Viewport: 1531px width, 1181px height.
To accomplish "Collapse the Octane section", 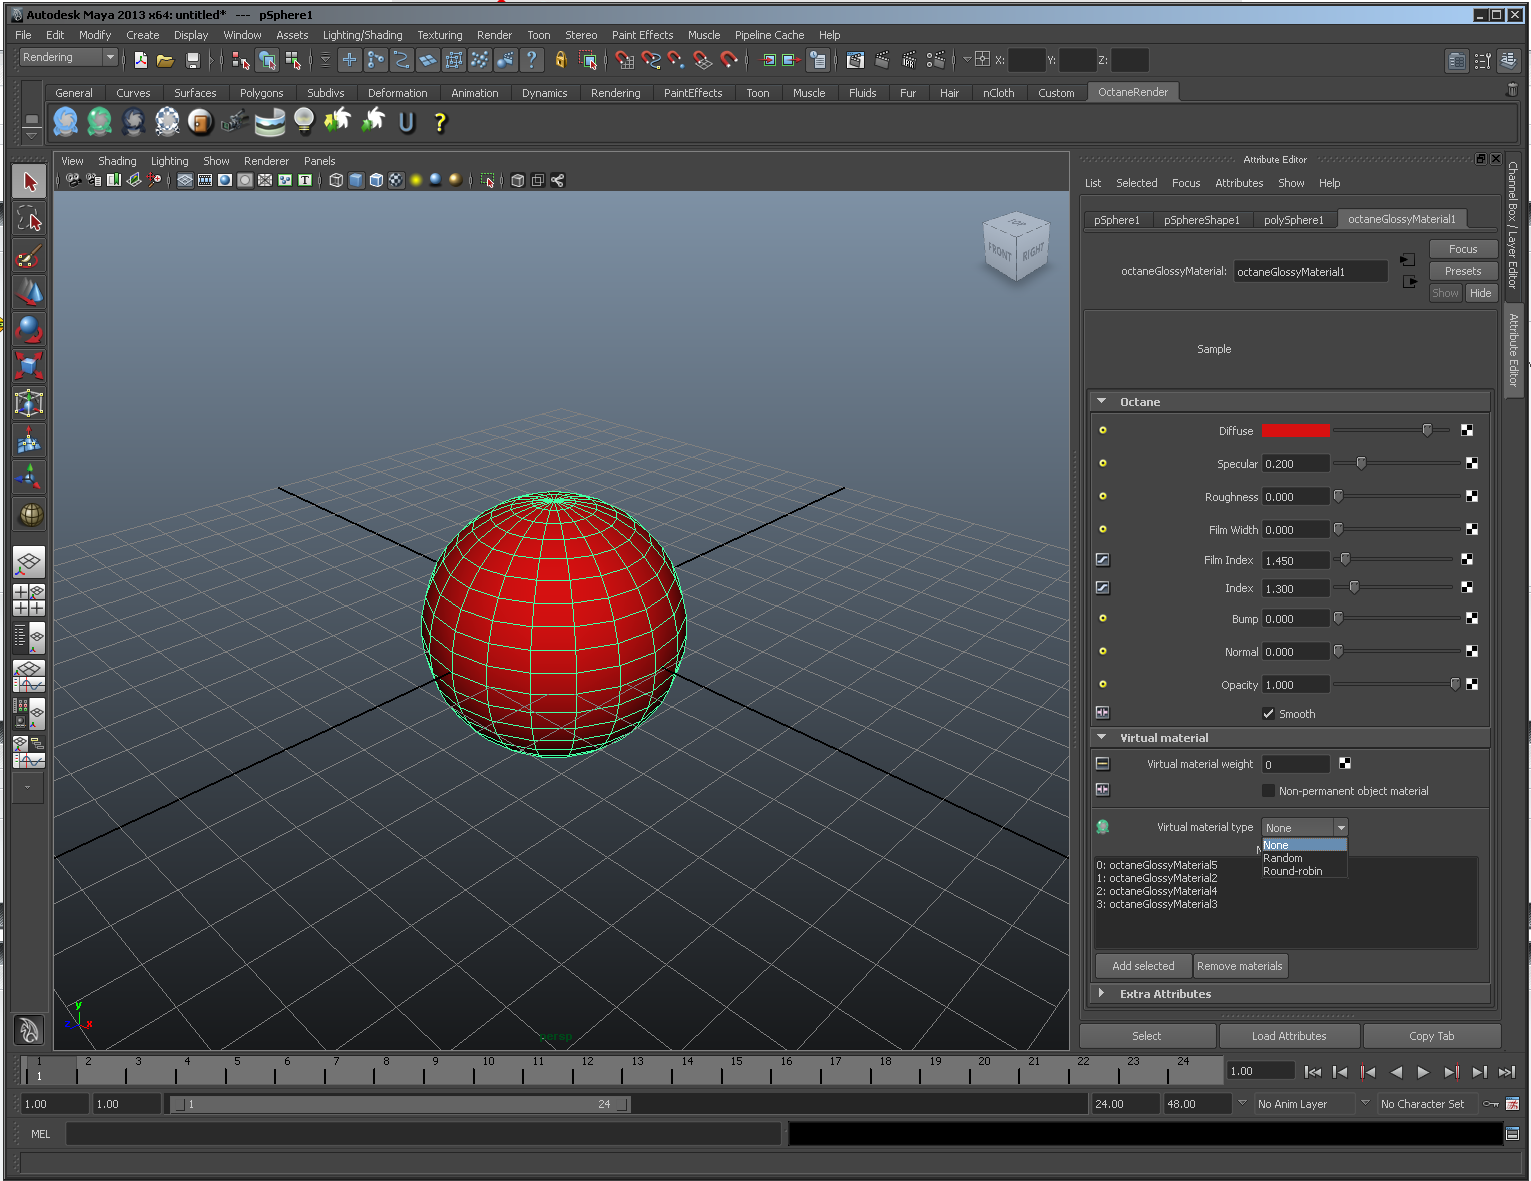I will pos(1102,401).
